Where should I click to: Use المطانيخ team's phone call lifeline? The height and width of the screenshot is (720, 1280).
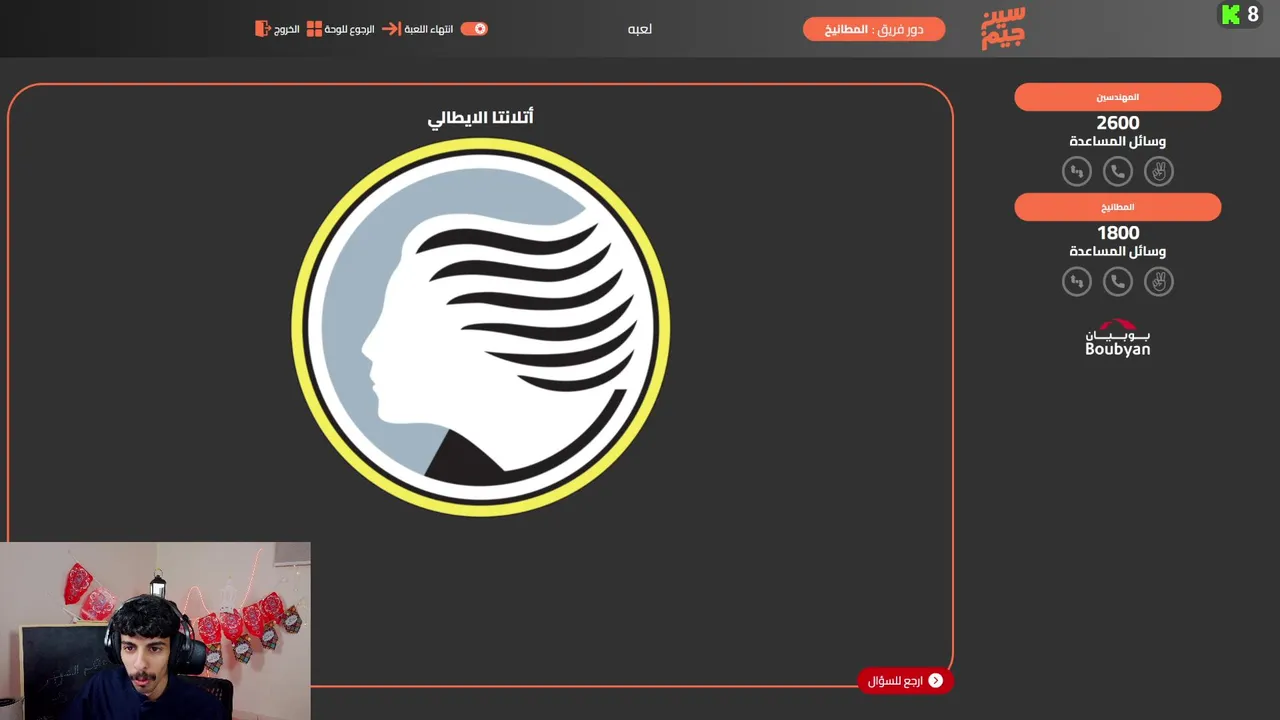[x=1118, y=282]
